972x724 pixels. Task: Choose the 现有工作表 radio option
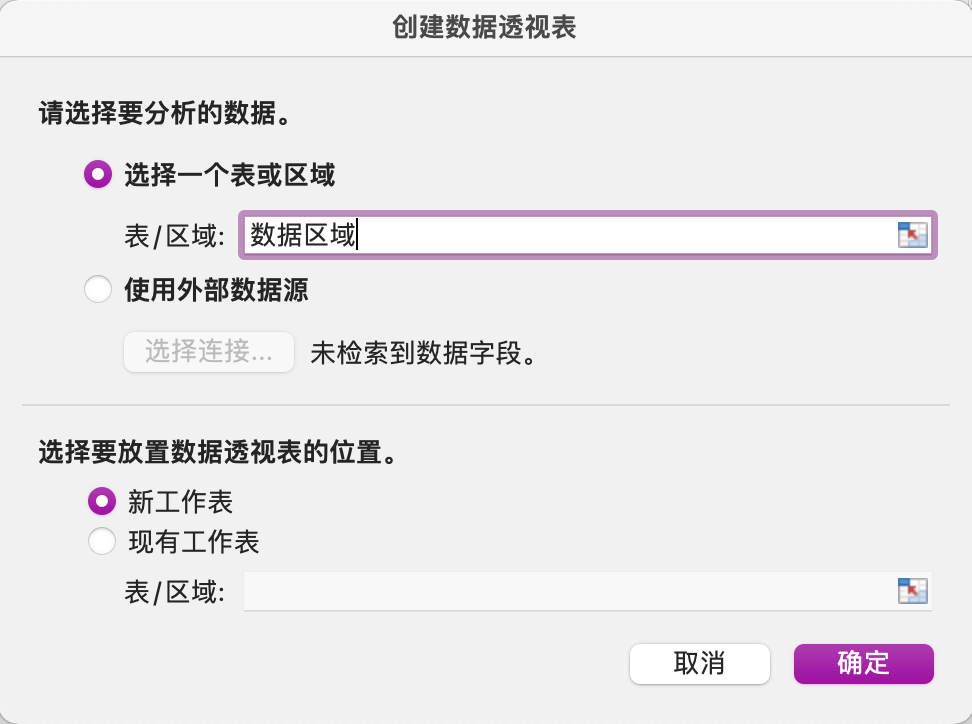pyautogui.click(x=102, y=542)
